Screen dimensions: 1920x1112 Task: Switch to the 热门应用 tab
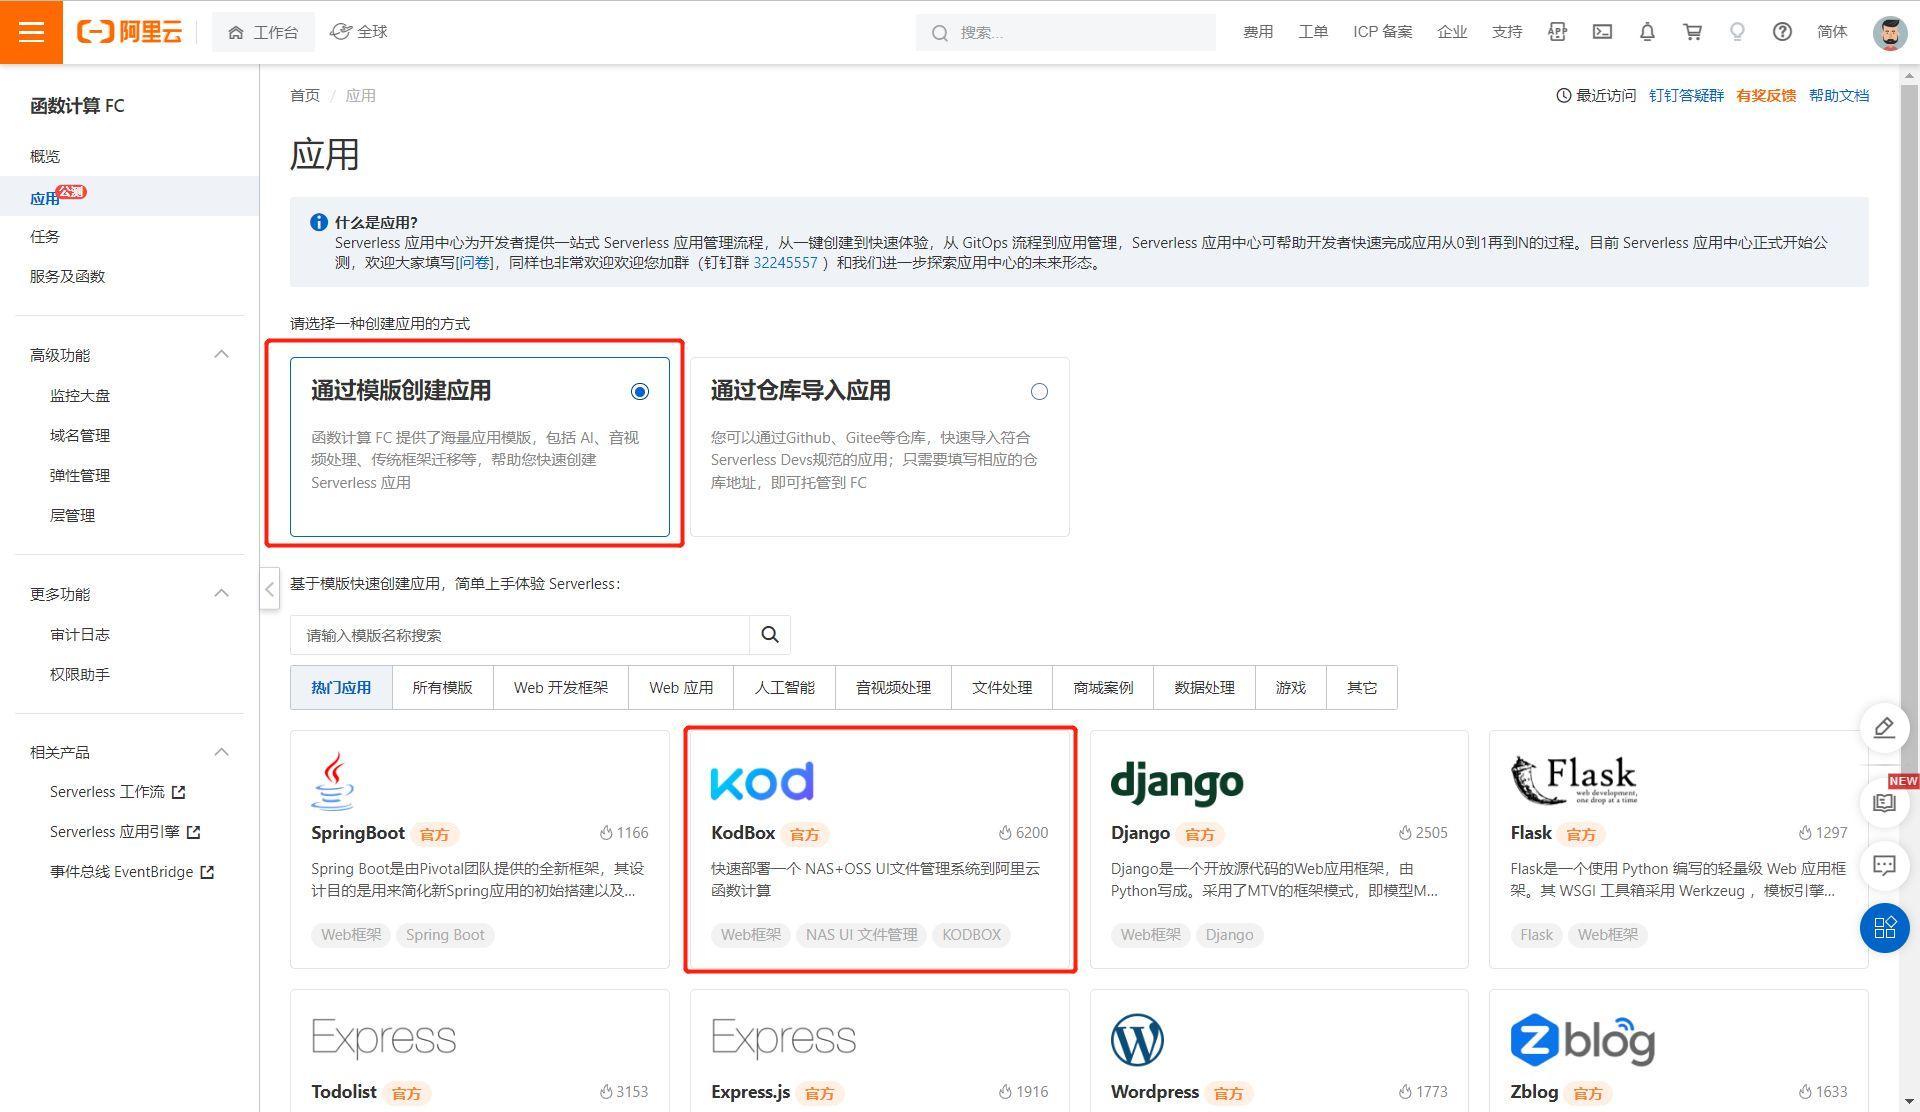pos(341,688)
